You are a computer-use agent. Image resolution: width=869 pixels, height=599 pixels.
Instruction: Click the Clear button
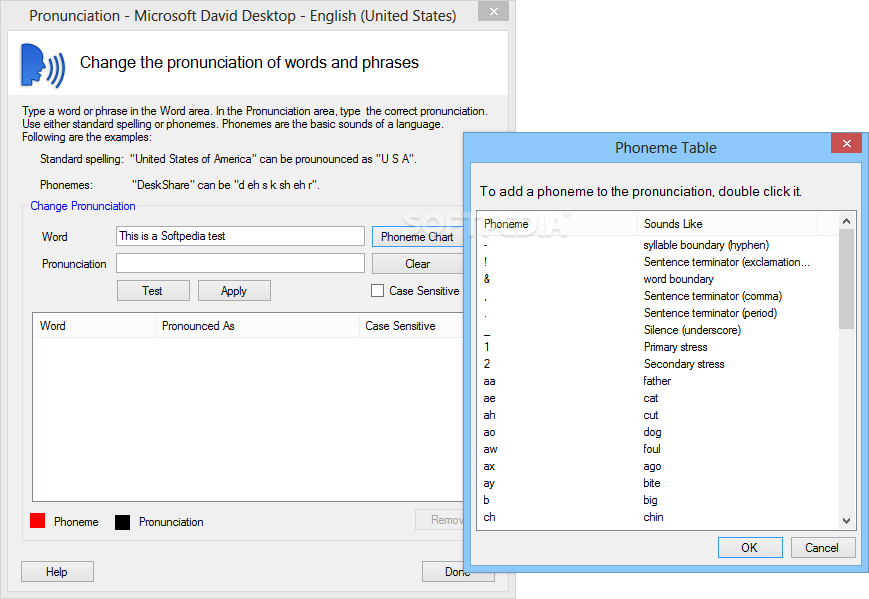point(417,264)
